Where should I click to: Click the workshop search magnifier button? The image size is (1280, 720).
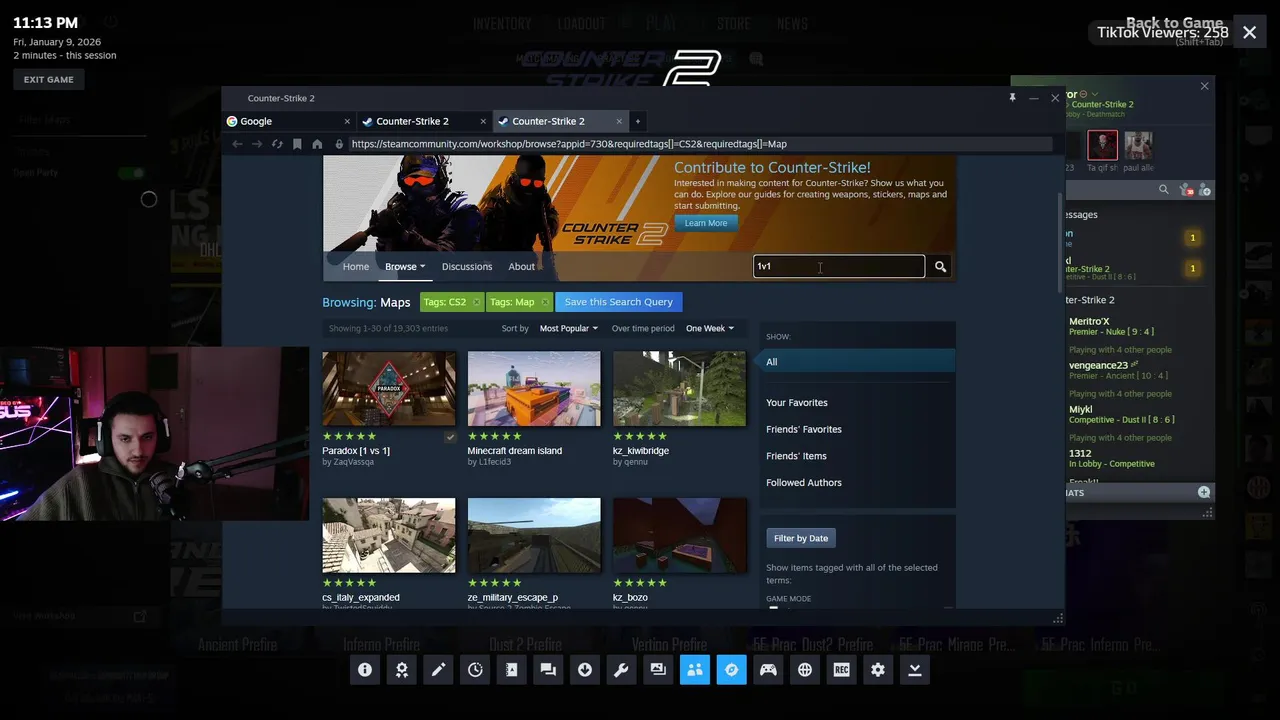[x=940, y=266]
